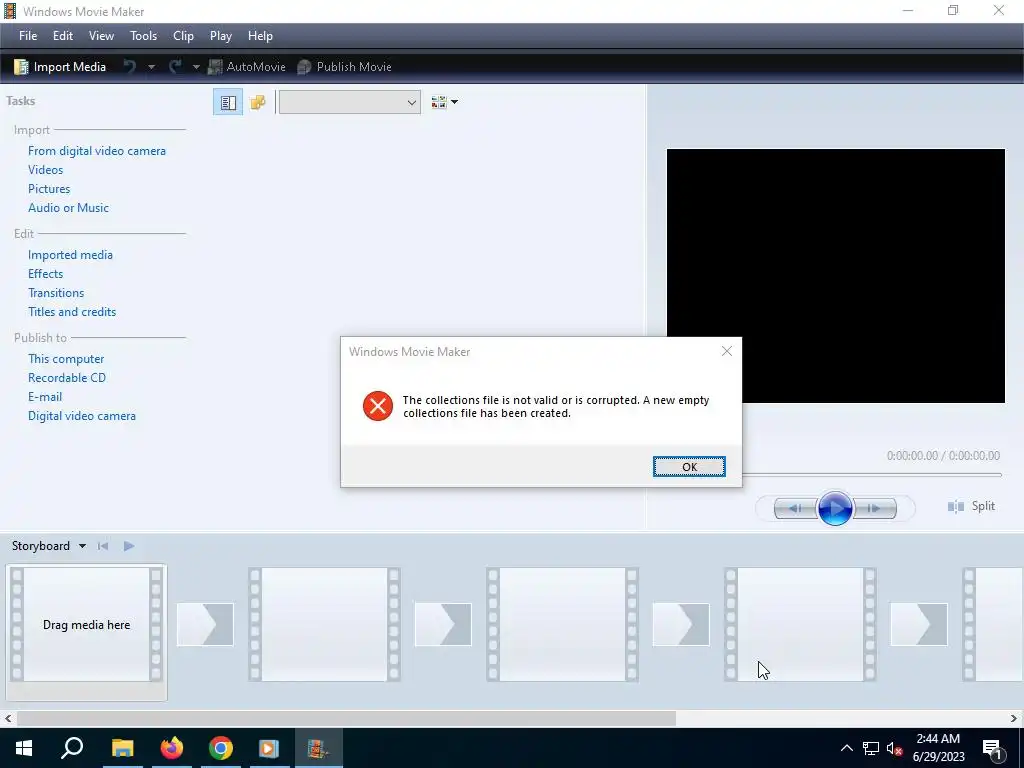Open the Edit menu

click(x=63, y=36)
